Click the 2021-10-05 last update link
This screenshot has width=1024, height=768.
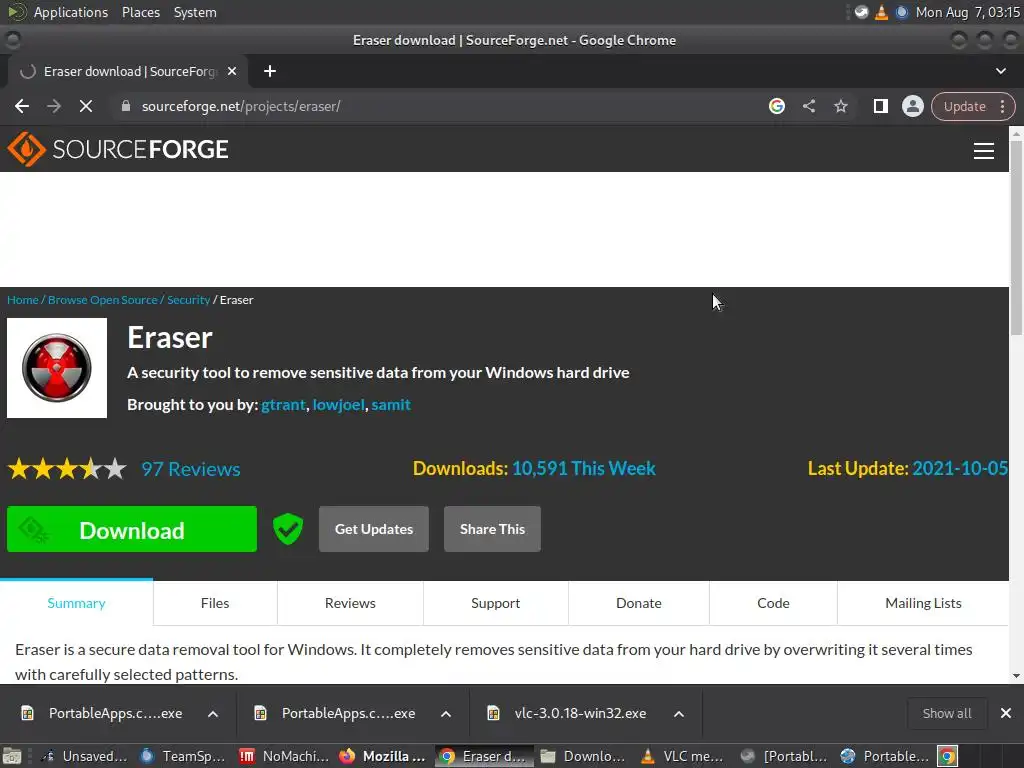pos(960,468)
